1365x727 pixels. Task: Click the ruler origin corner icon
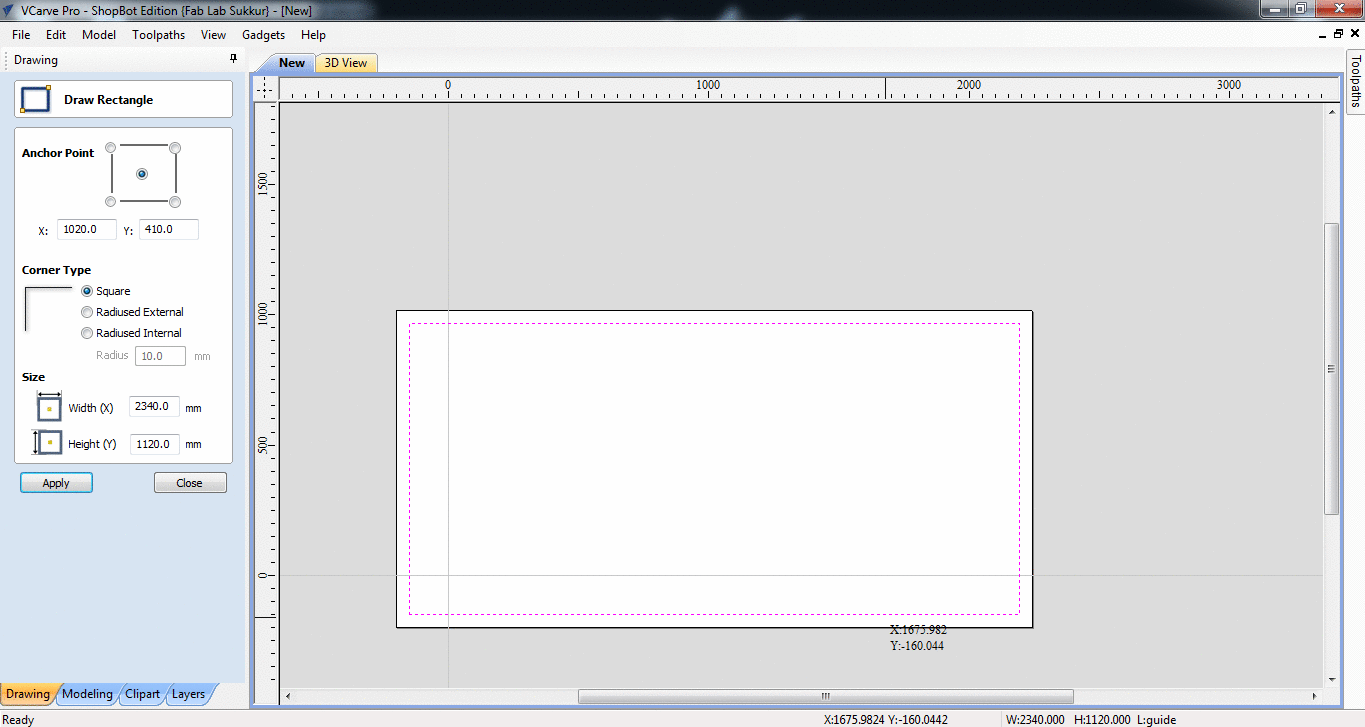point(264,89)
